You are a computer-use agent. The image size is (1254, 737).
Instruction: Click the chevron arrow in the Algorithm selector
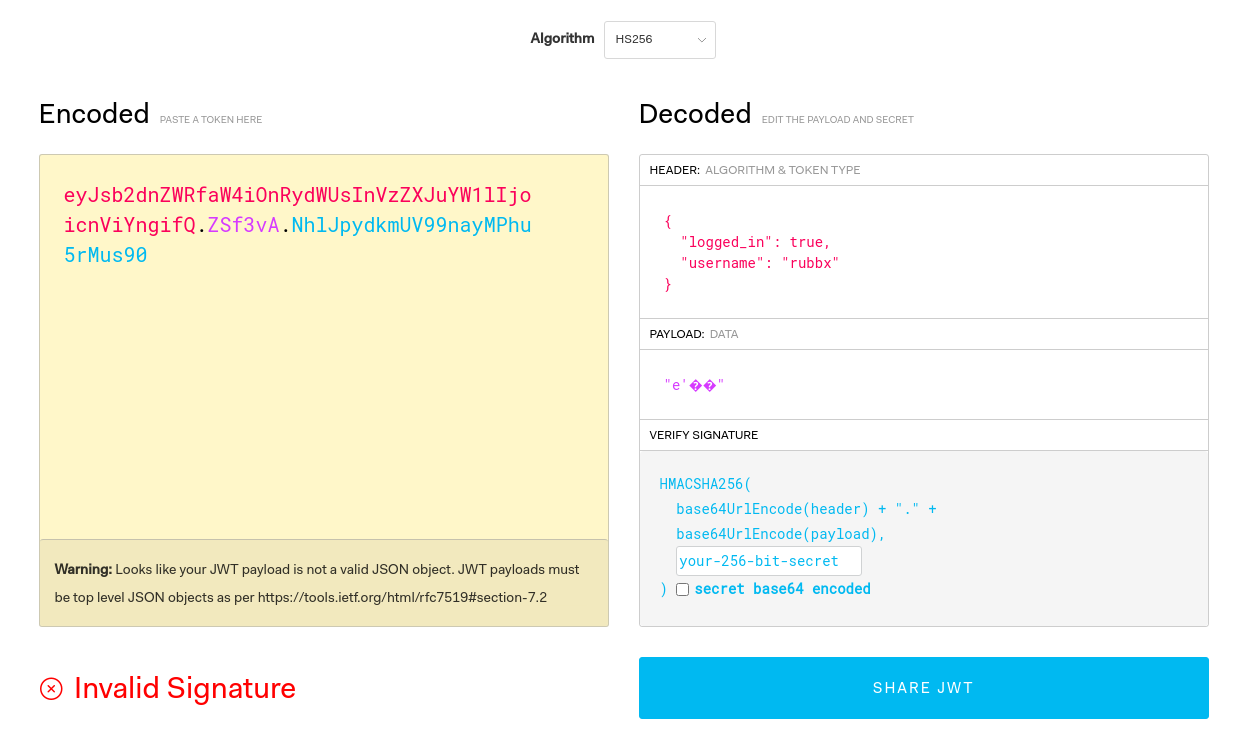(702, 40)
